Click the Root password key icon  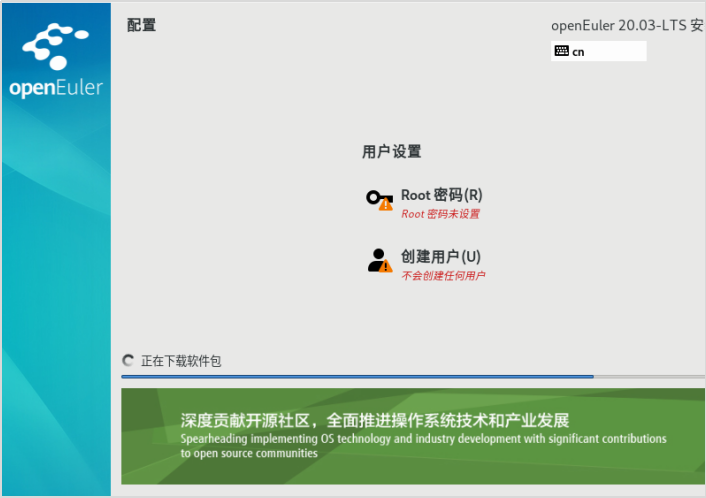point(379,200)
